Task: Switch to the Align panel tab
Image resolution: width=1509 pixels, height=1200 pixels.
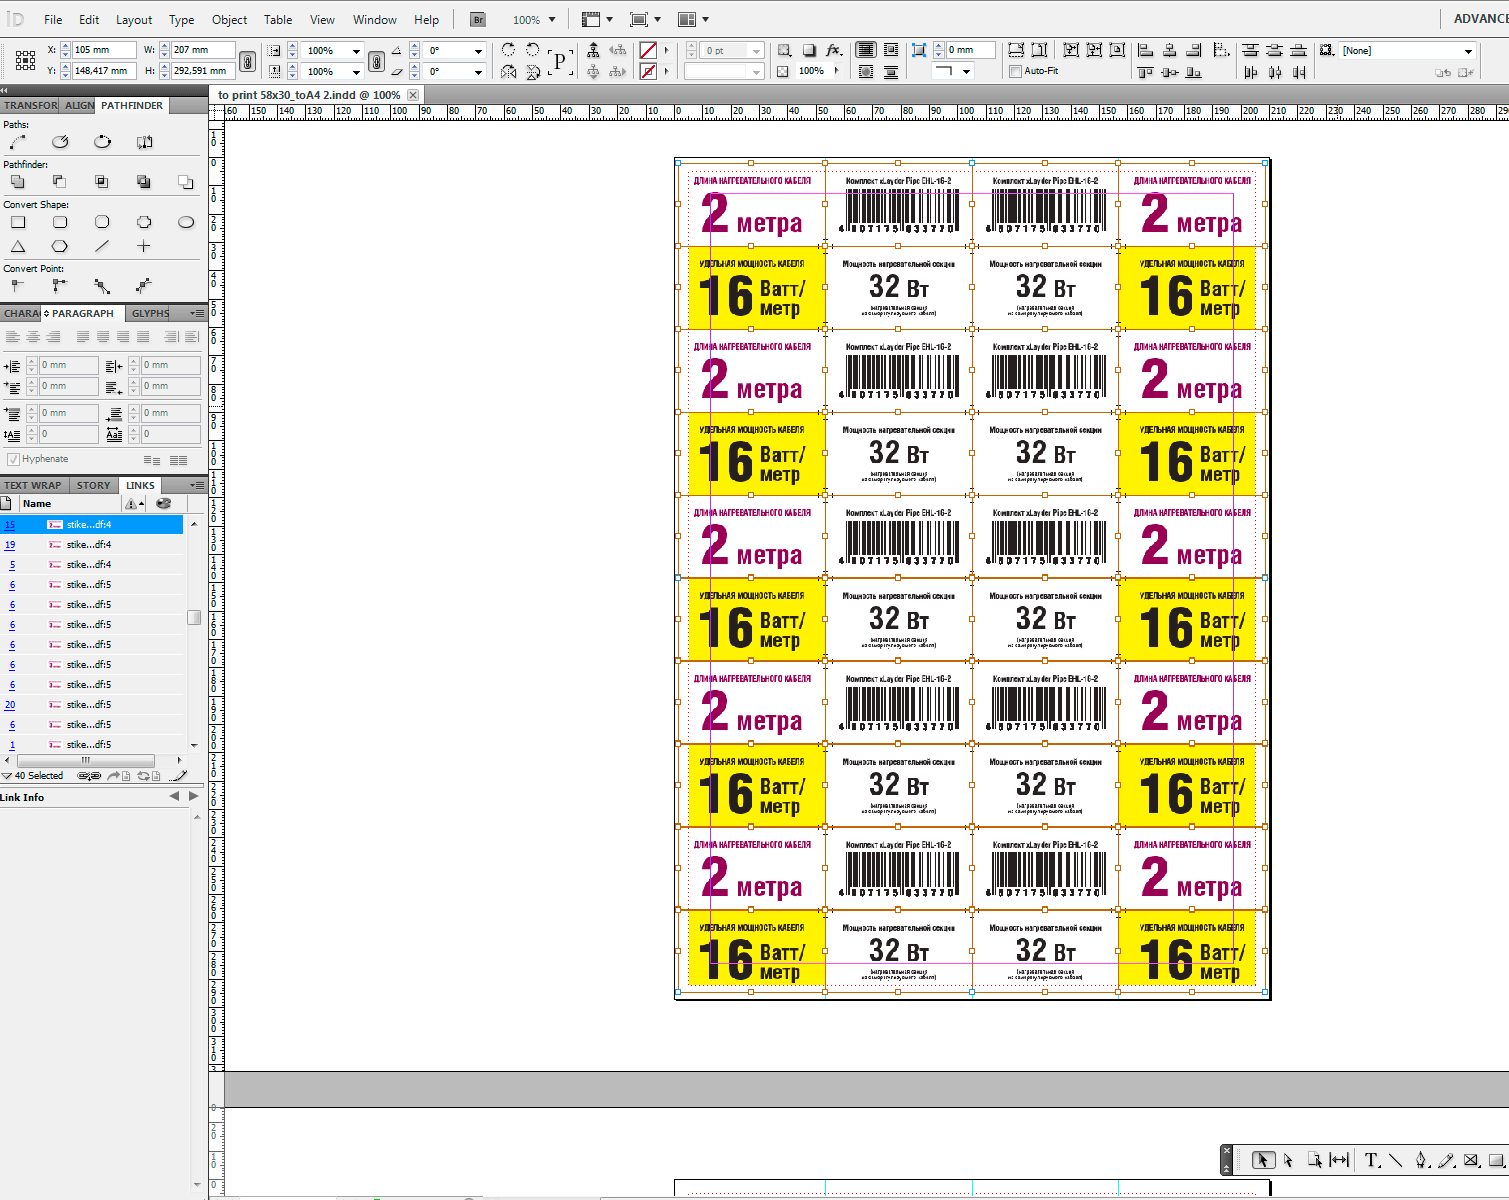Action: [79, 105]
